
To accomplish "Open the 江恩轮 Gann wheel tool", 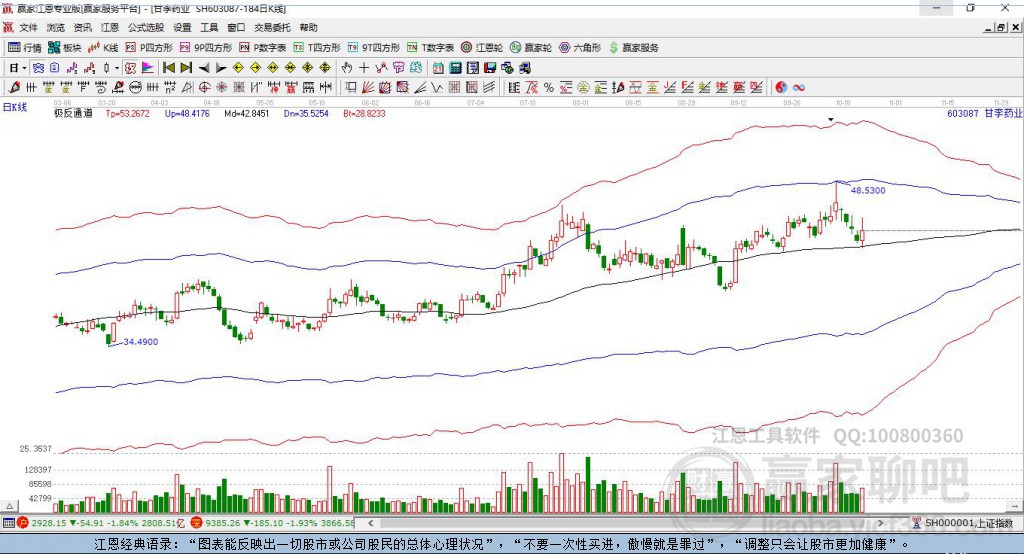I will 482,48.
